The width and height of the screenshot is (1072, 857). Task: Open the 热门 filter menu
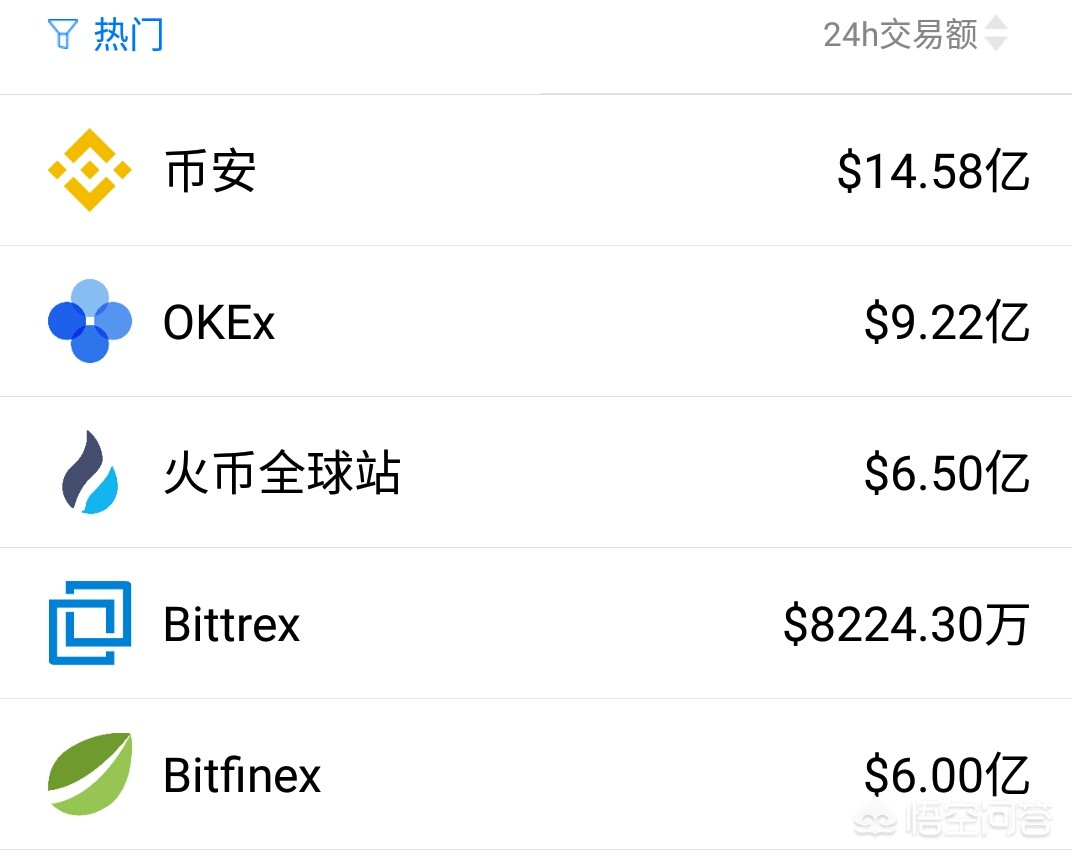[128, 36]
